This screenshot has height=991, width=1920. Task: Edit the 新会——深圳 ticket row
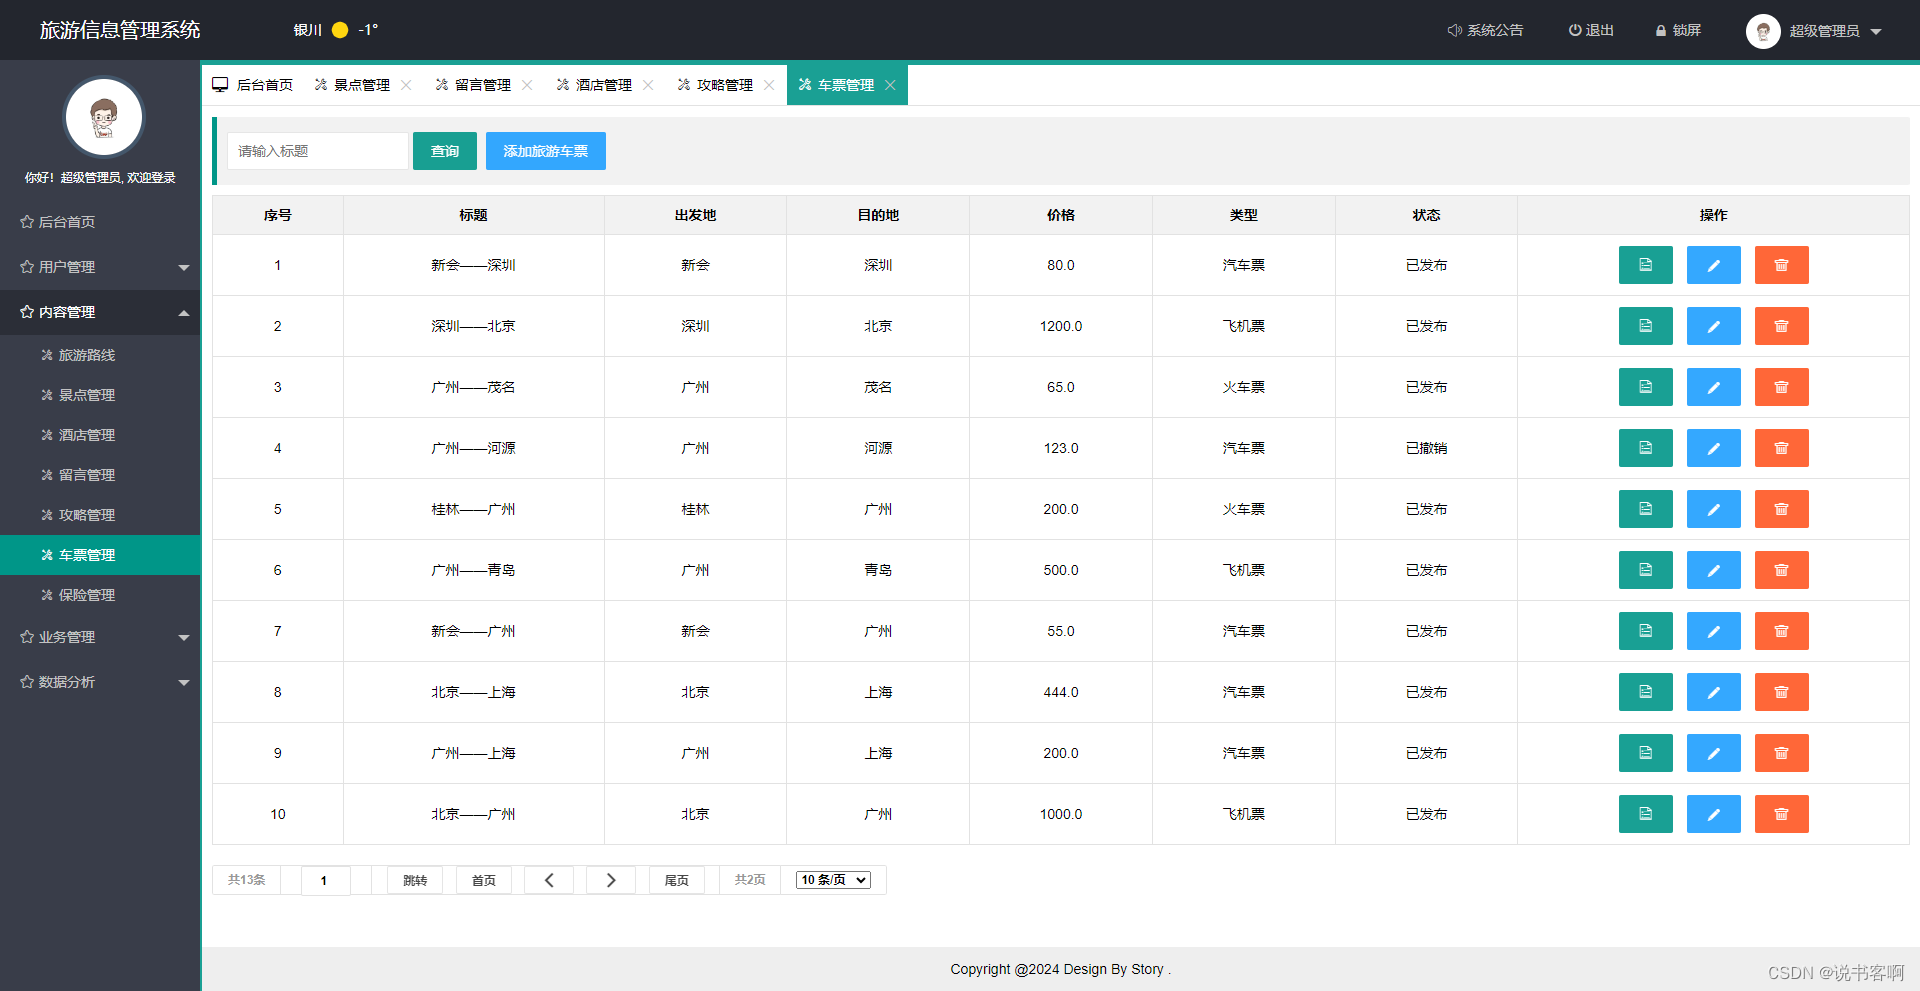1713,265
